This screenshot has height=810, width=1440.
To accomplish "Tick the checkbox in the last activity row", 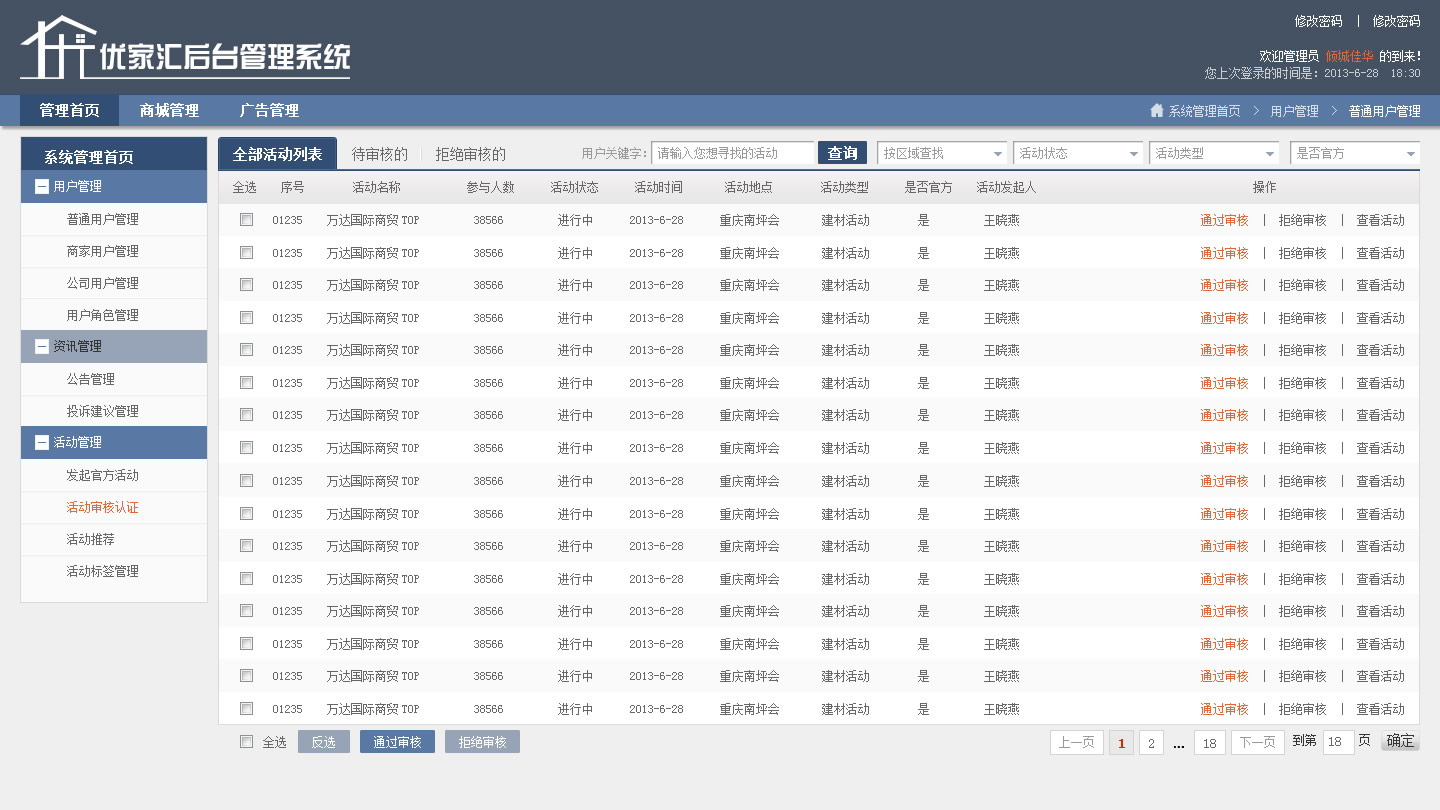I will 246,709.
